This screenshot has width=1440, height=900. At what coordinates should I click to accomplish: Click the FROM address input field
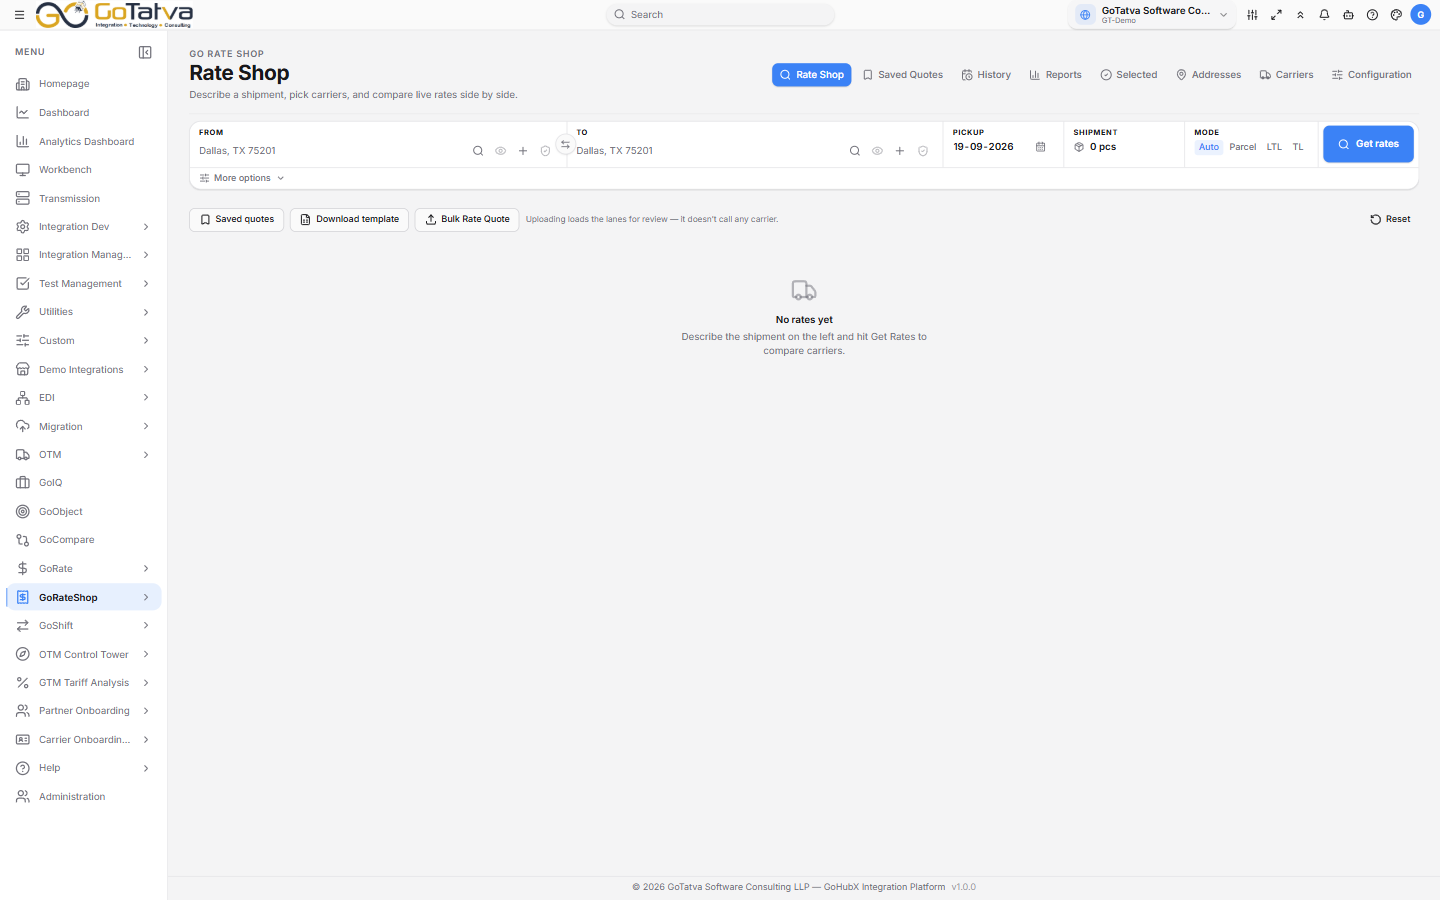point(330,151)
